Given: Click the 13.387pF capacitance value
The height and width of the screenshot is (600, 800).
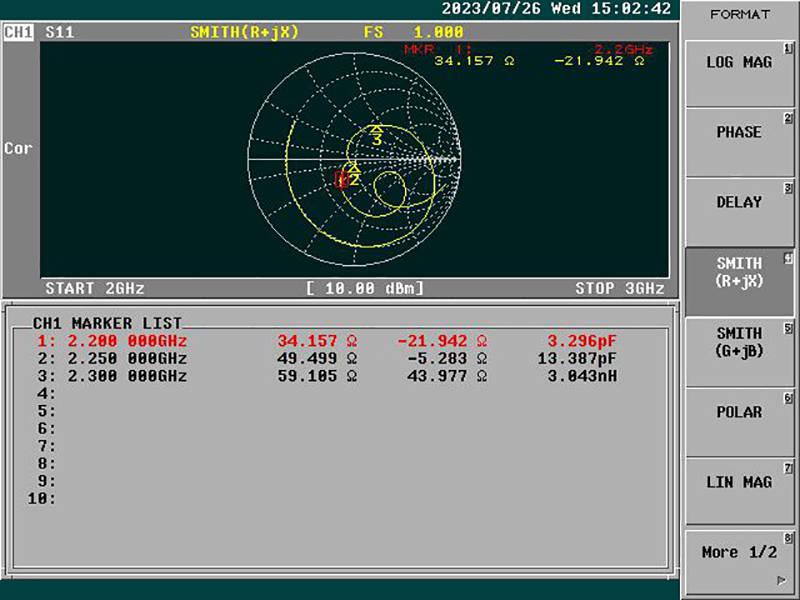Looking at the screenshot, I should tap(577, 359).
